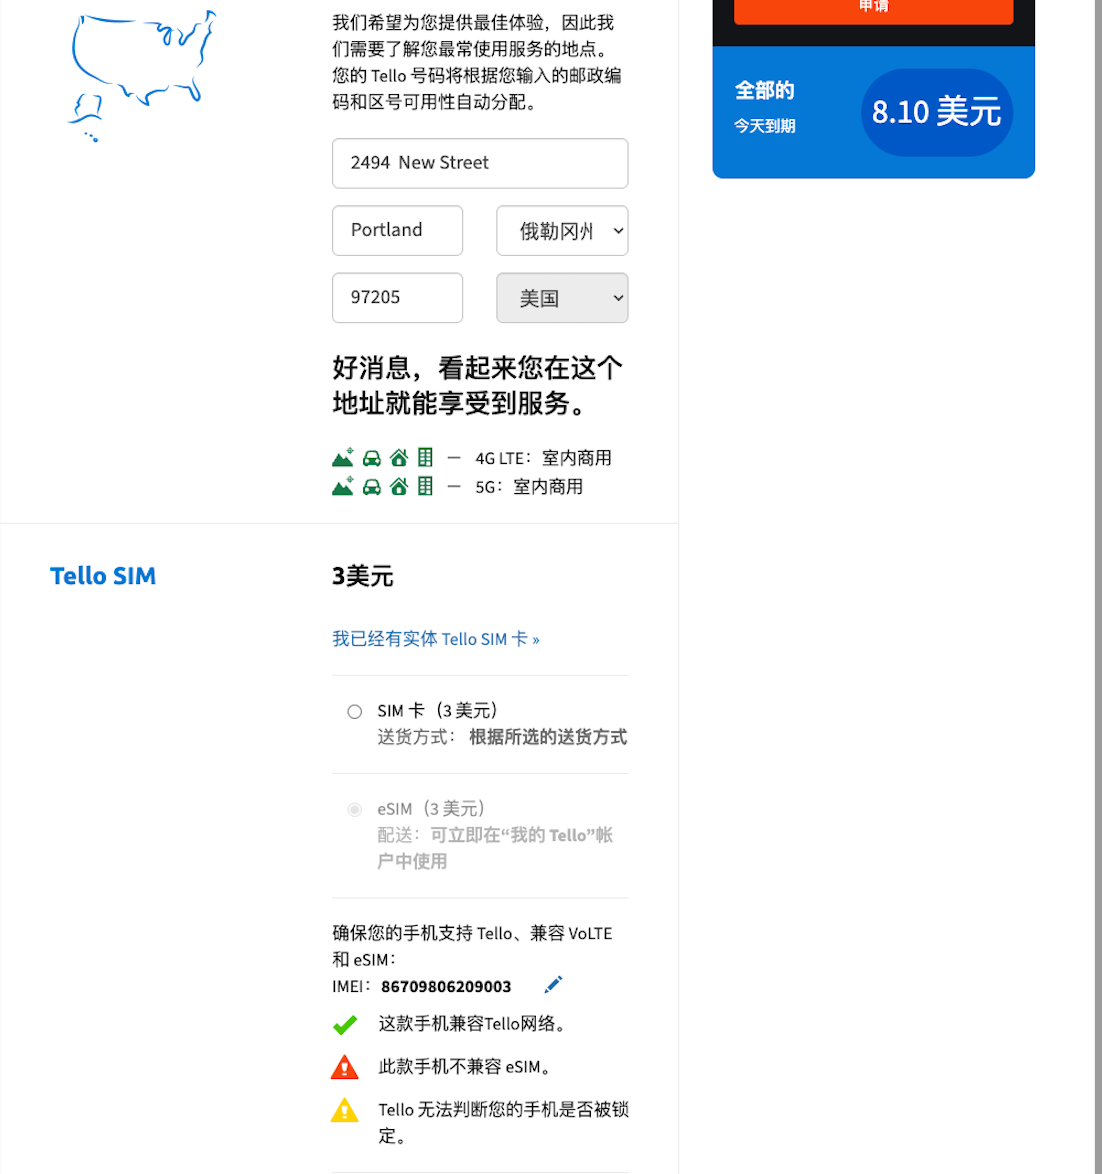Click the IMEI number 86709806209003
Screen dimensions: 1102x1174
pos(445,986)
